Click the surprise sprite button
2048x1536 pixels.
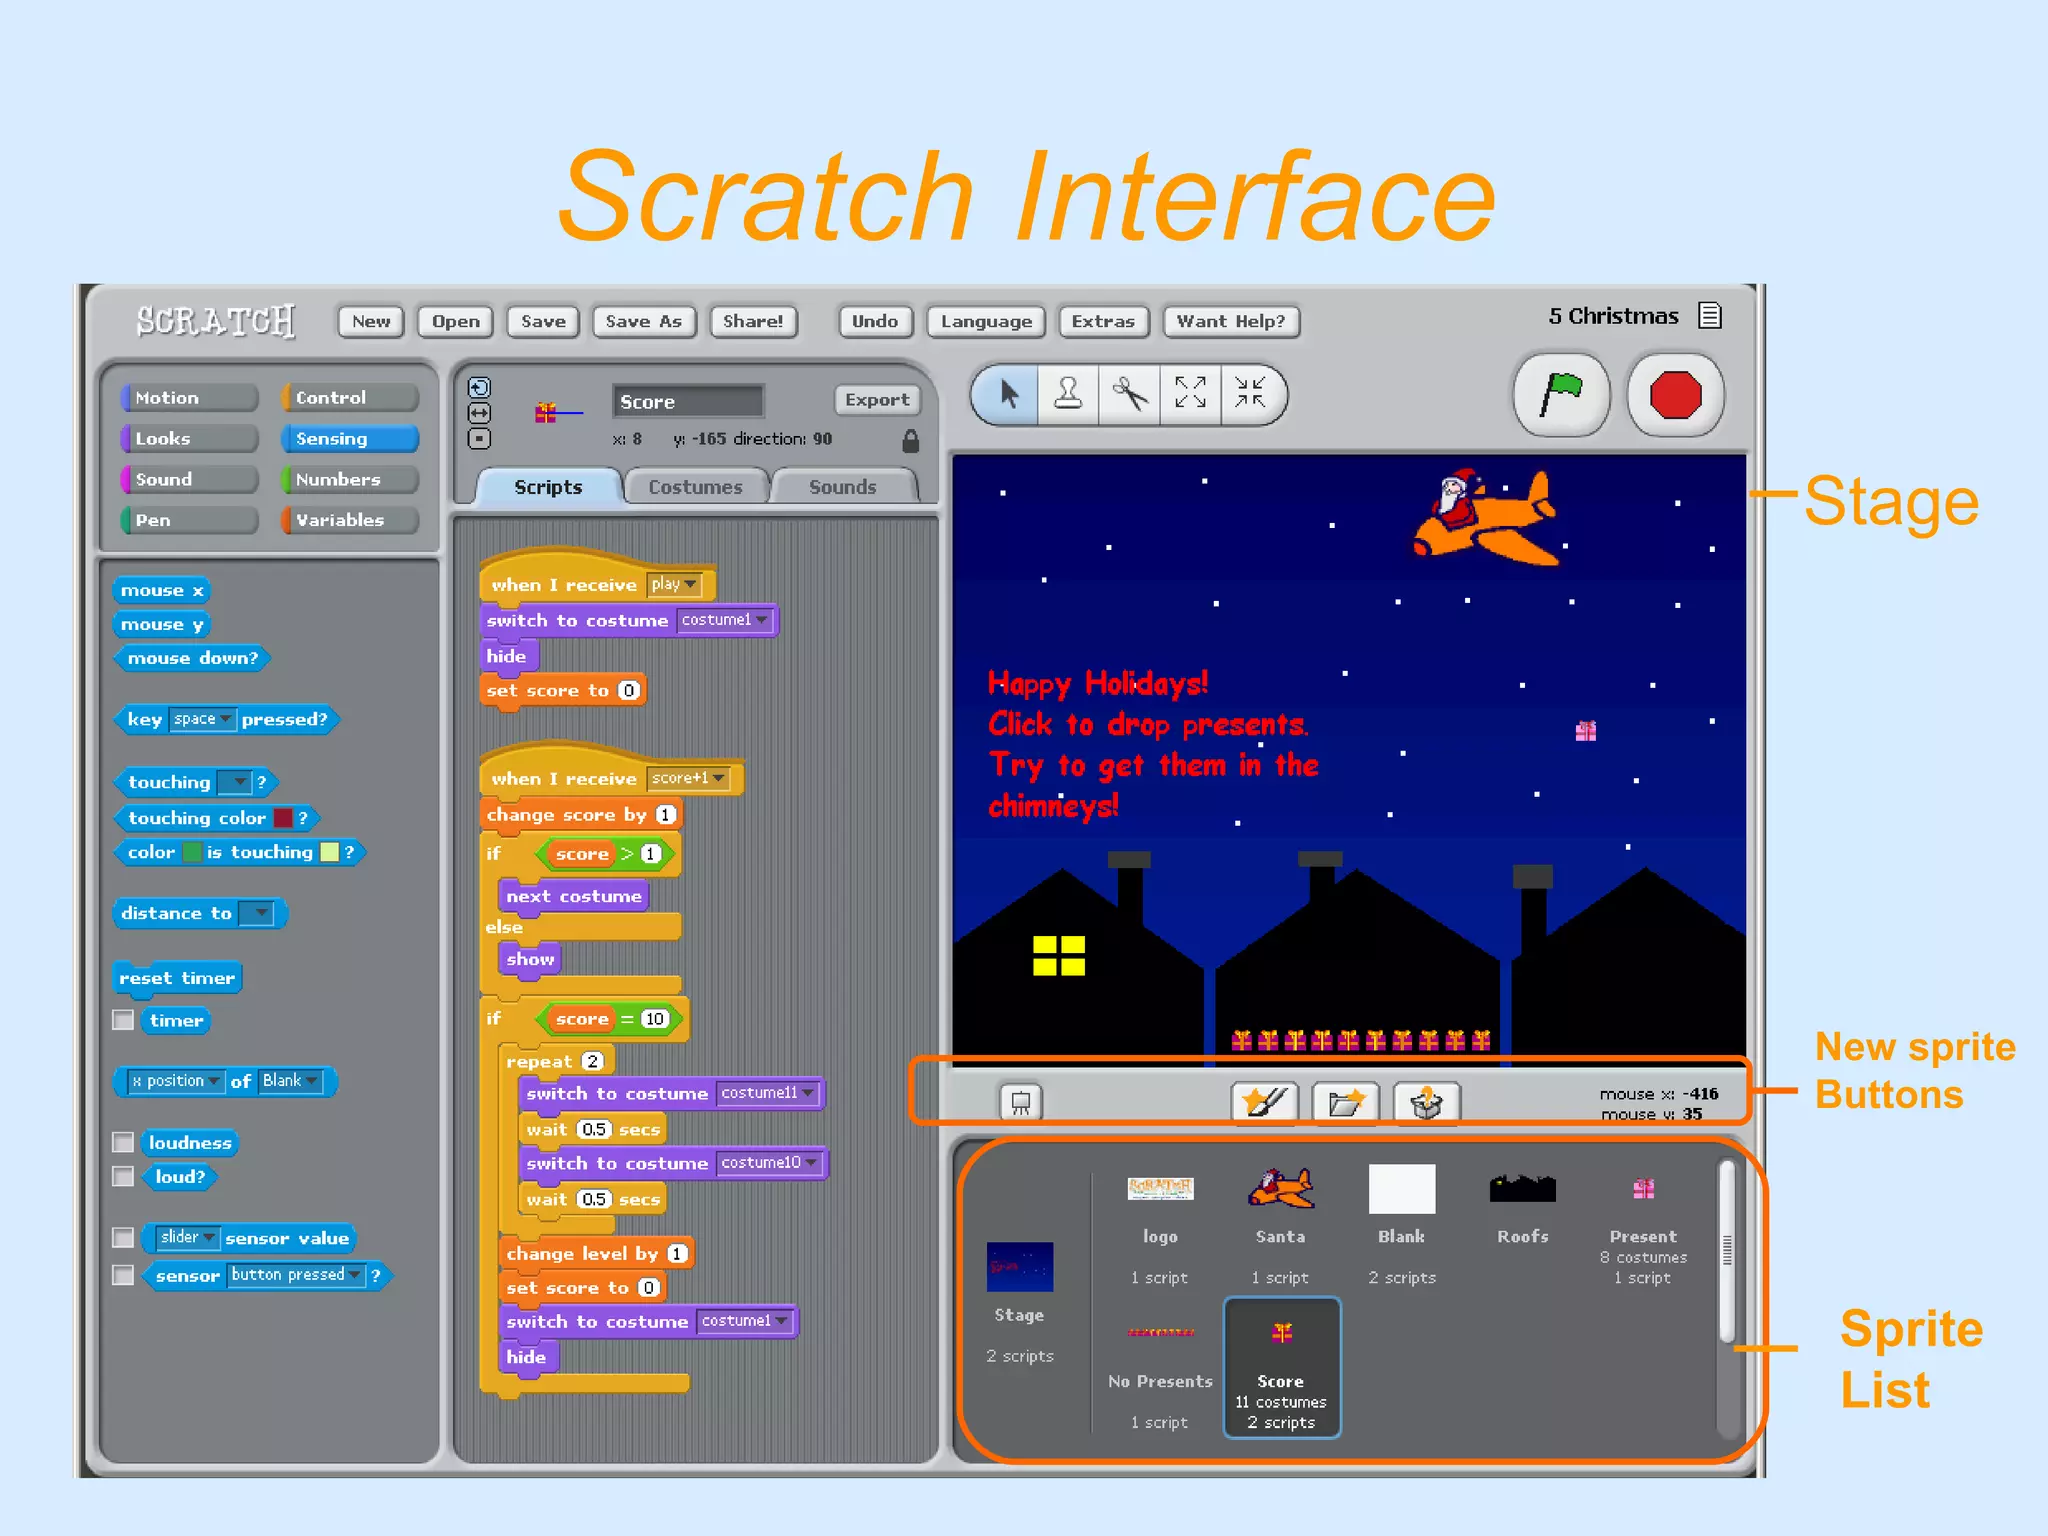click(x=1426, y=1103)
